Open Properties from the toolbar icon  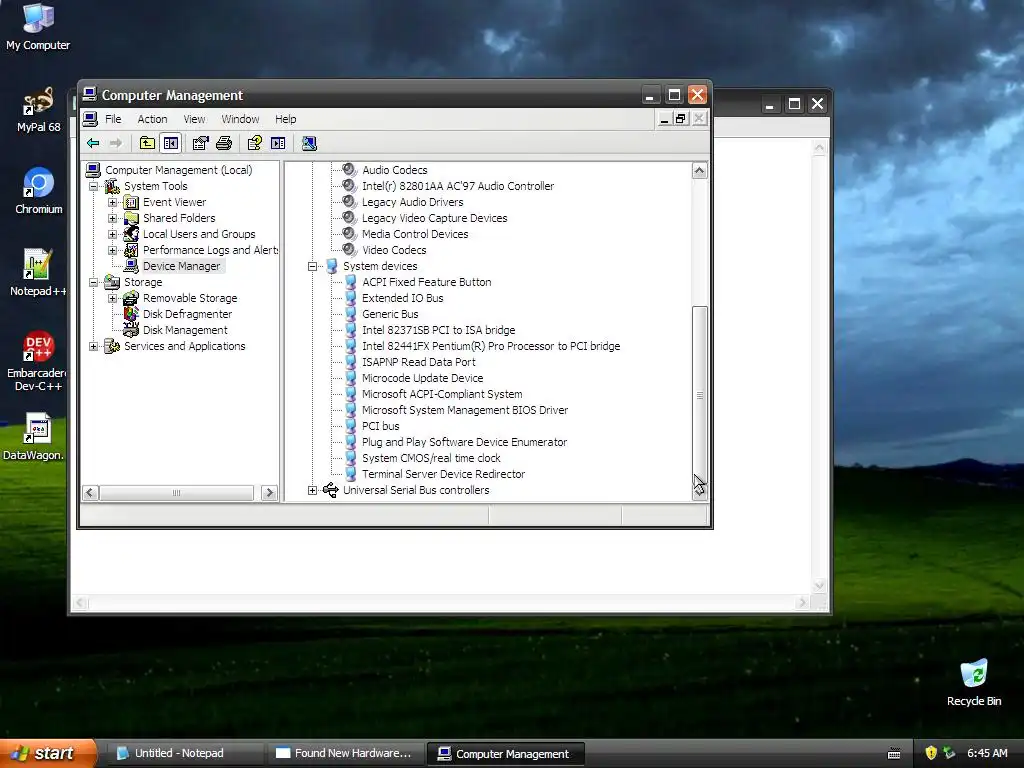[x=200, y=143]
